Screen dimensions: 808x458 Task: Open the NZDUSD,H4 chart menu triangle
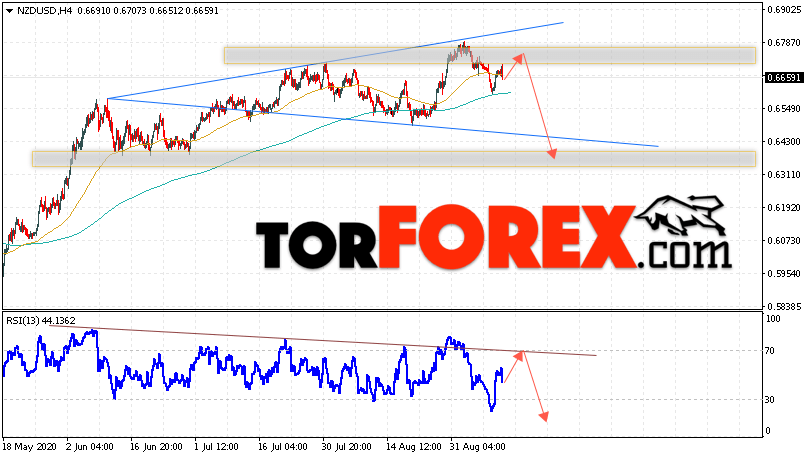(x=9, y=11)
